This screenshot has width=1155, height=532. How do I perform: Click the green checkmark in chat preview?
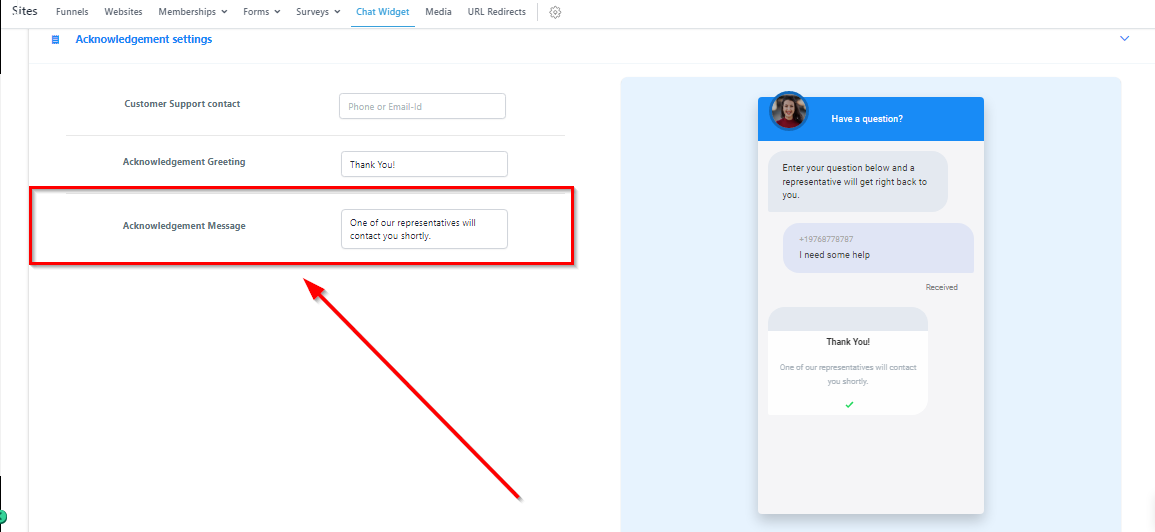[x=849, y=405]
